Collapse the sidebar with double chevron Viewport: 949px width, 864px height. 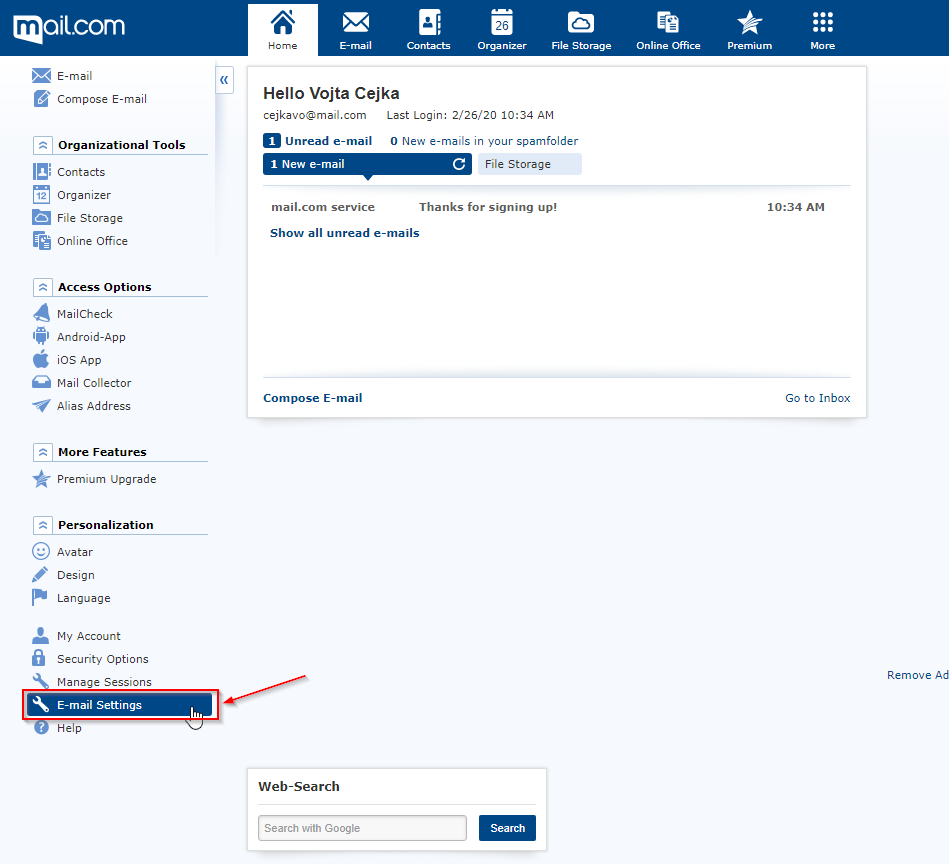tap(224, 80)
